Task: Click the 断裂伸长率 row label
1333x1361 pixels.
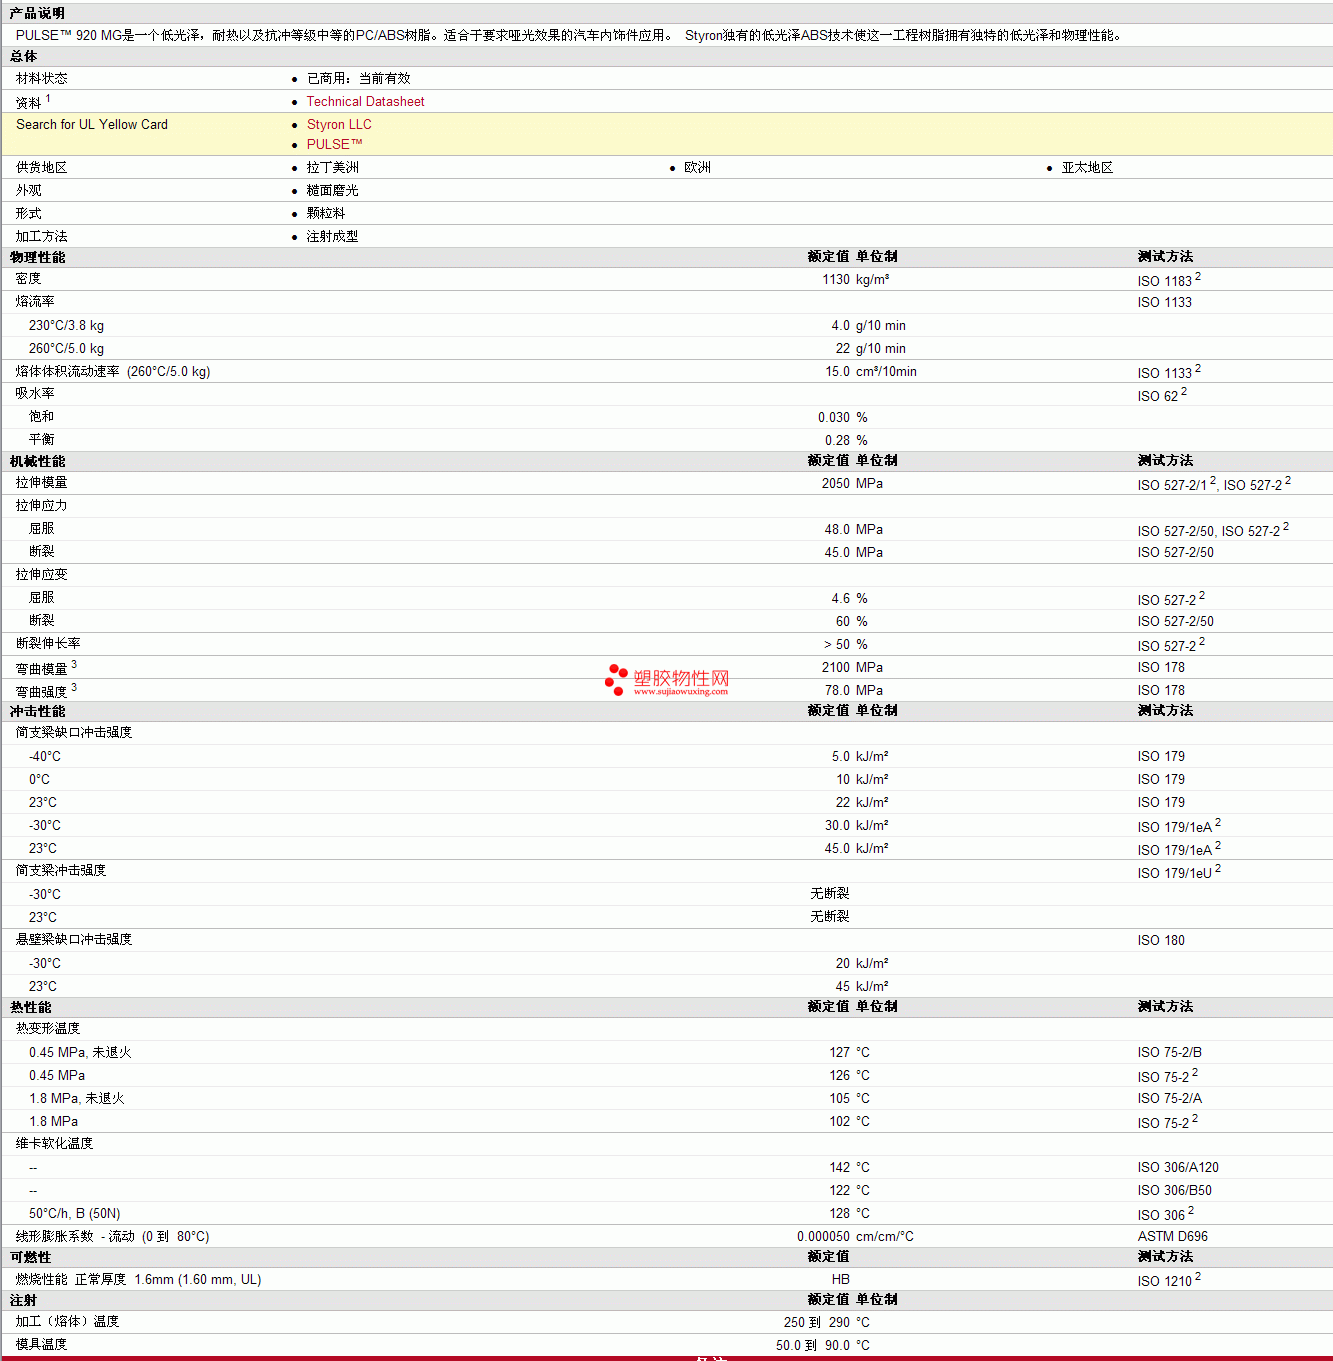Action: point(48,644)
